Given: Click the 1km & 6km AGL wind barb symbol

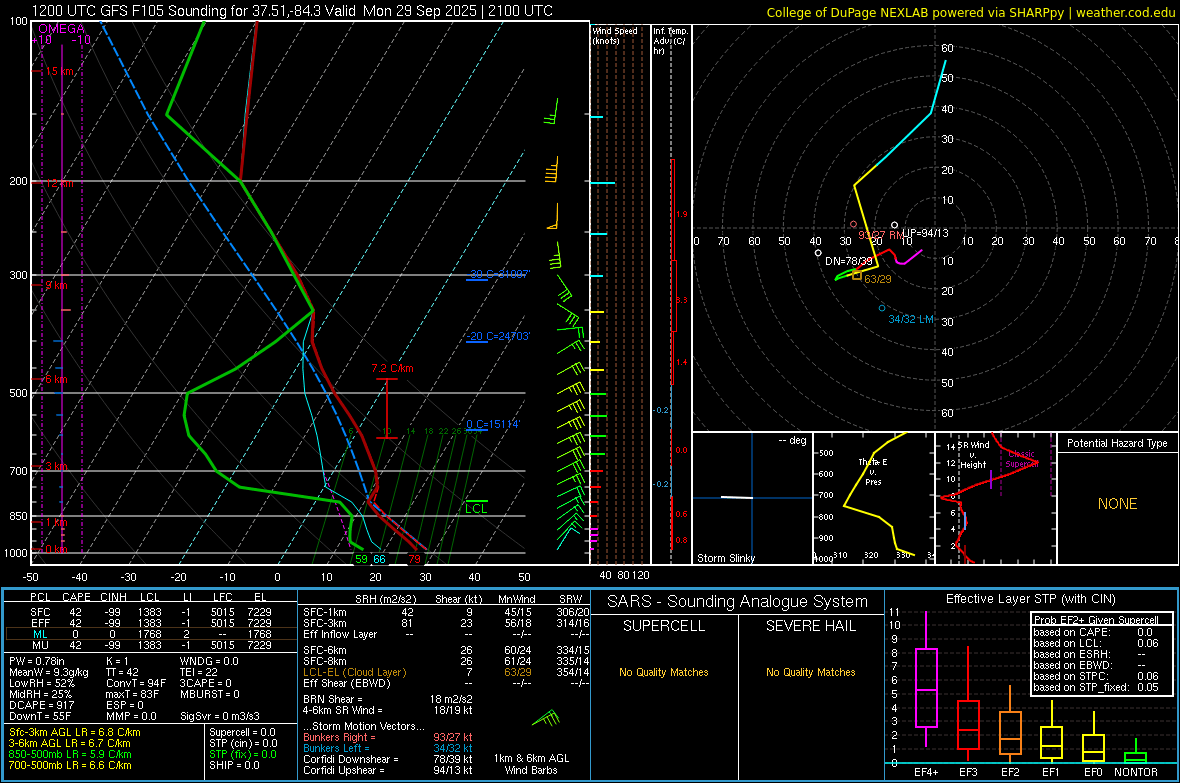Looking at the screenshot, I should [546, 719].
